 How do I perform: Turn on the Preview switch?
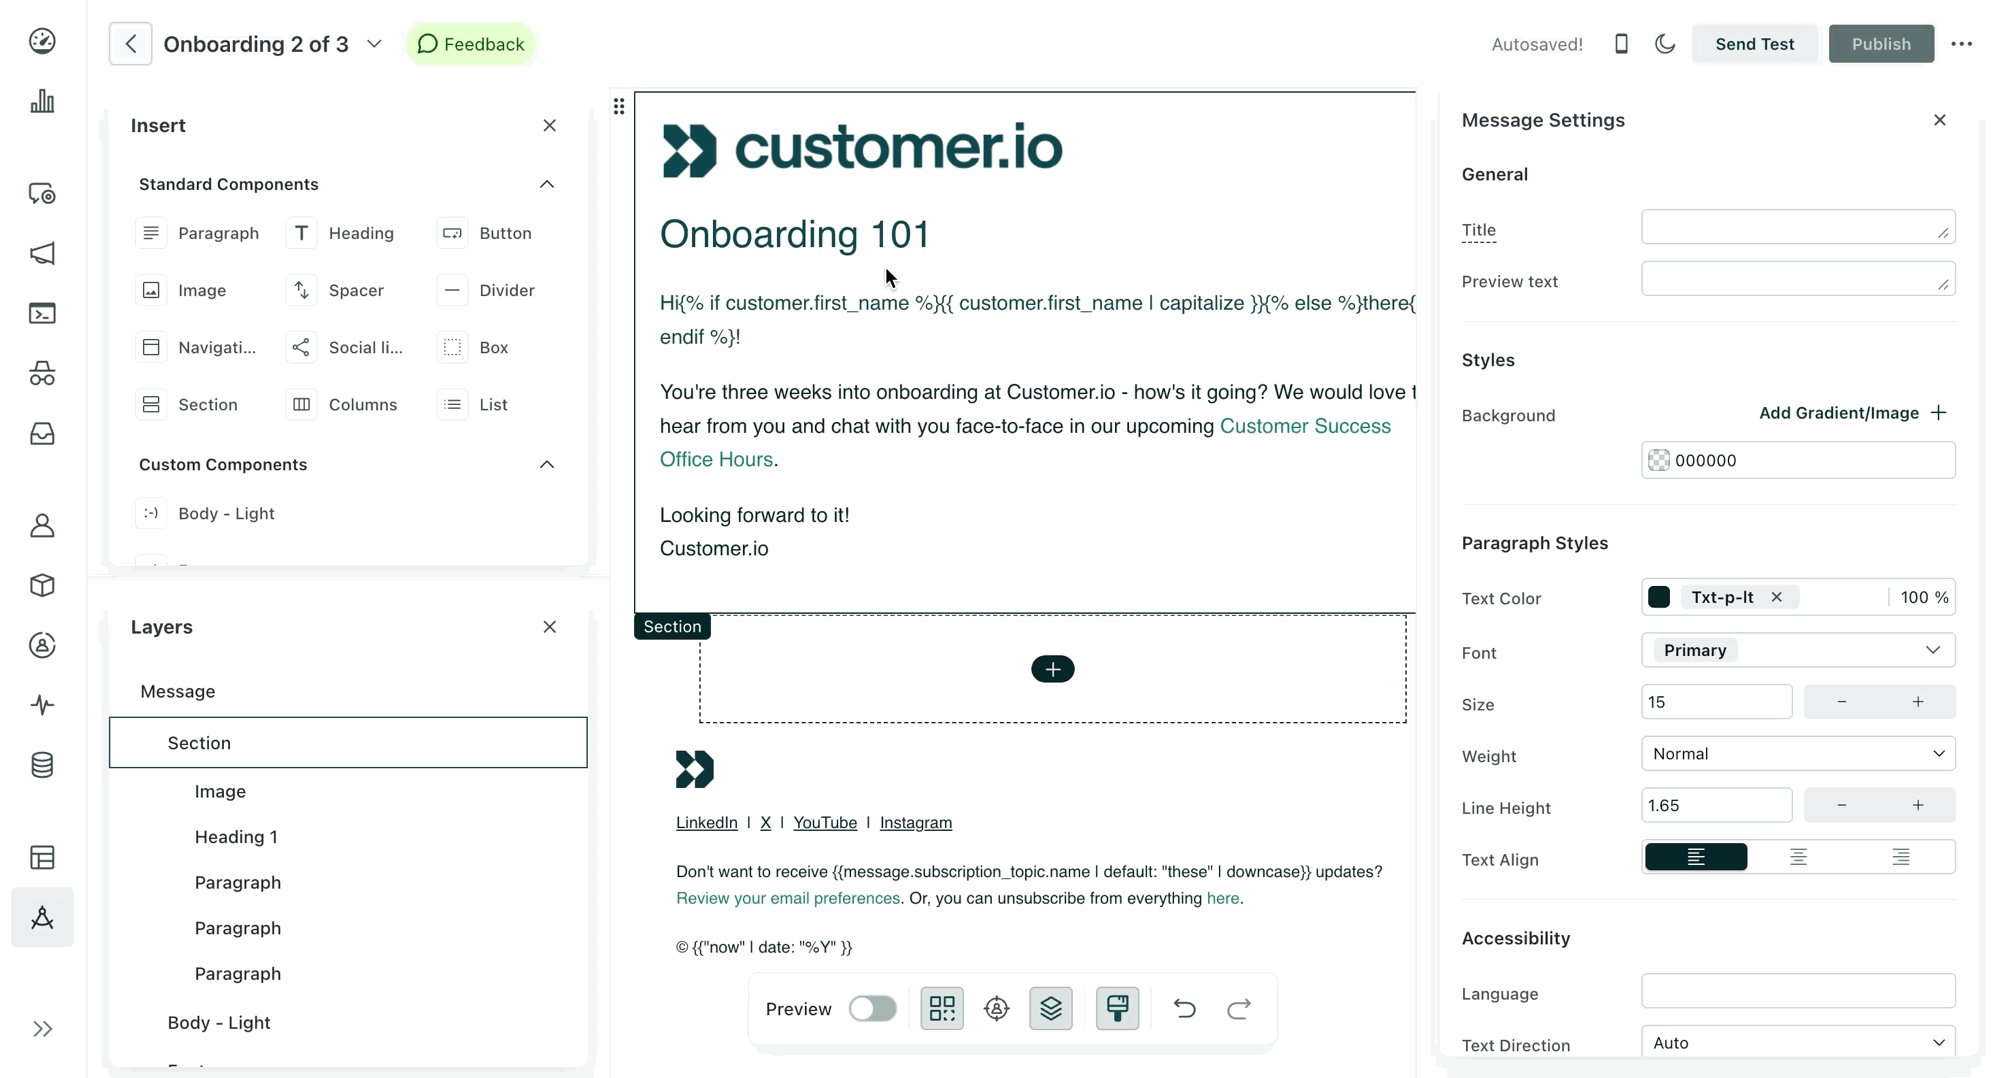pos(873,1009)
